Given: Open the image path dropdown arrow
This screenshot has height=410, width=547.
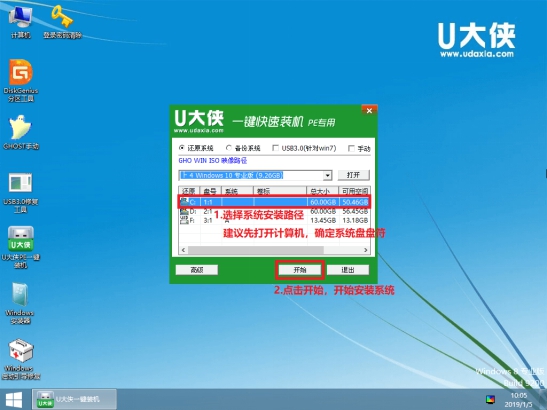Looking at the screenshot, I should click(327, 175).
